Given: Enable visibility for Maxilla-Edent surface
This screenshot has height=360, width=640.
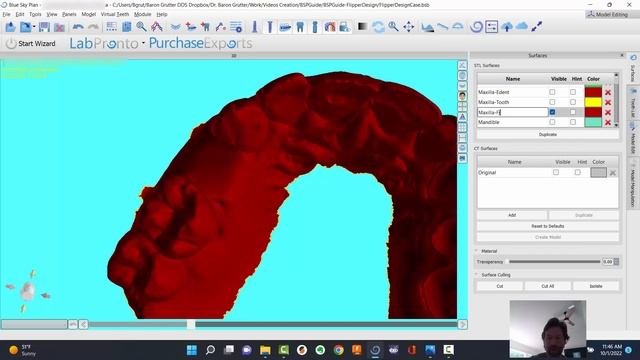Looking at the screenshot, I should 552,92.
